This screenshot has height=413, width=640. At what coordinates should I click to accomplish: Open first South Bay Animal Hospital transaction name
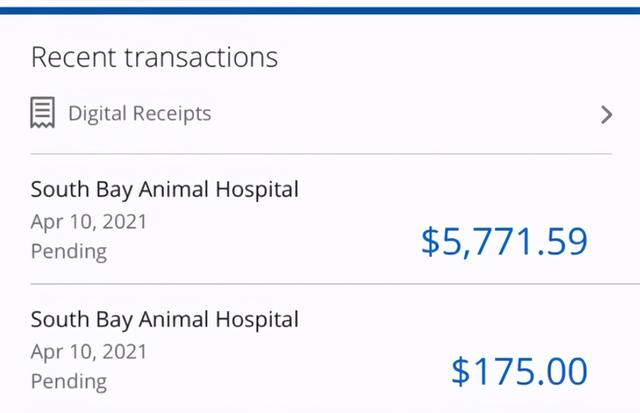pos(165,190)
